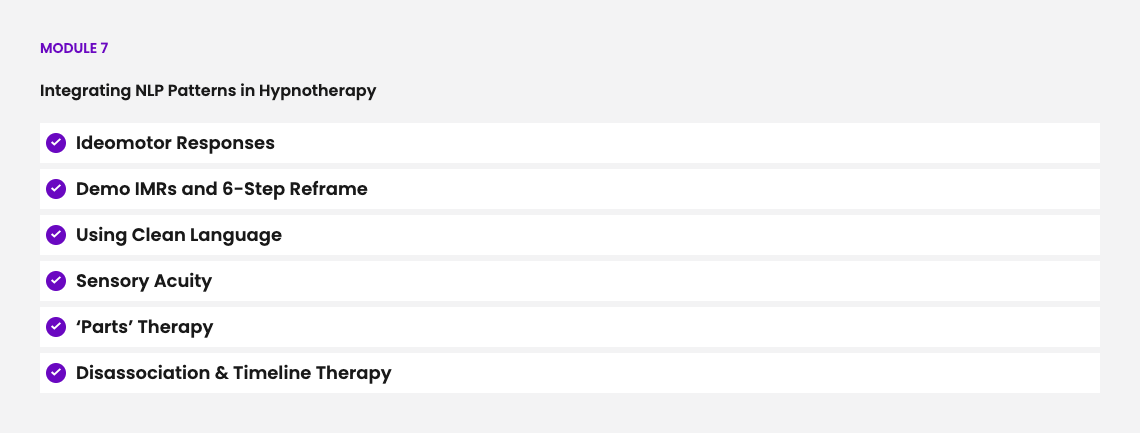Open the 'Parts' Therapy lesson title
Image resolution: width=1143 pixels, height=434 pixels.
coord(144,327)
